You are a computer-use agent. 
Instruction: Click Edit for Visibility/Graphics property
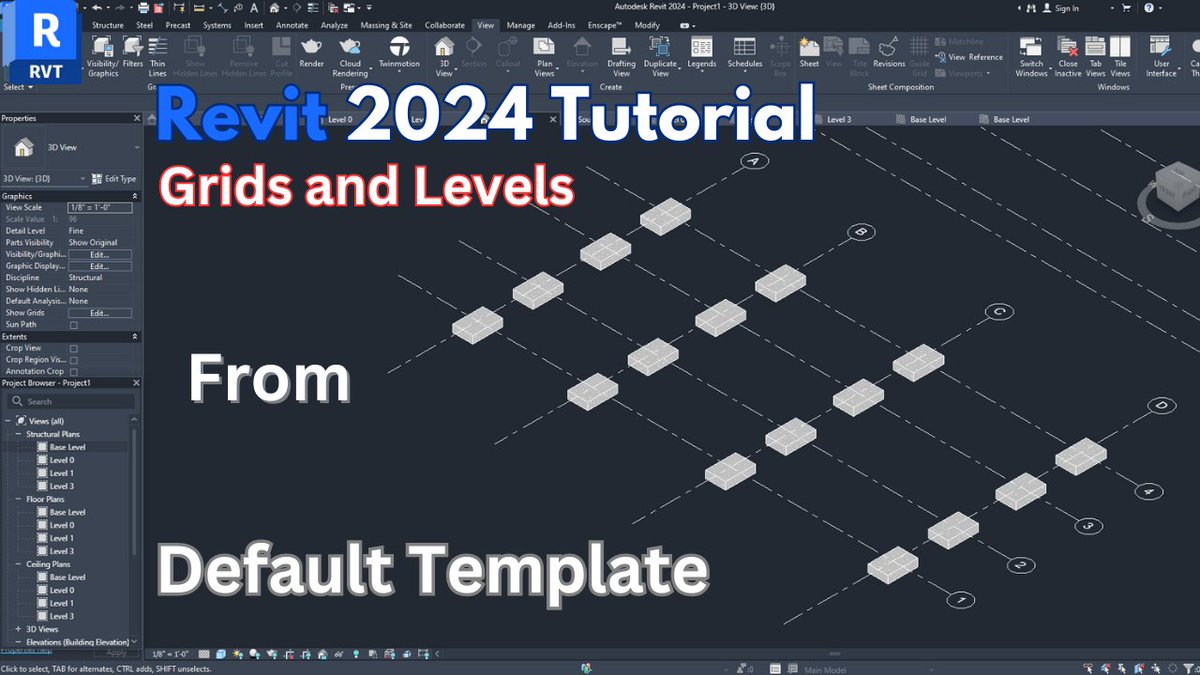tap(99, 254)
